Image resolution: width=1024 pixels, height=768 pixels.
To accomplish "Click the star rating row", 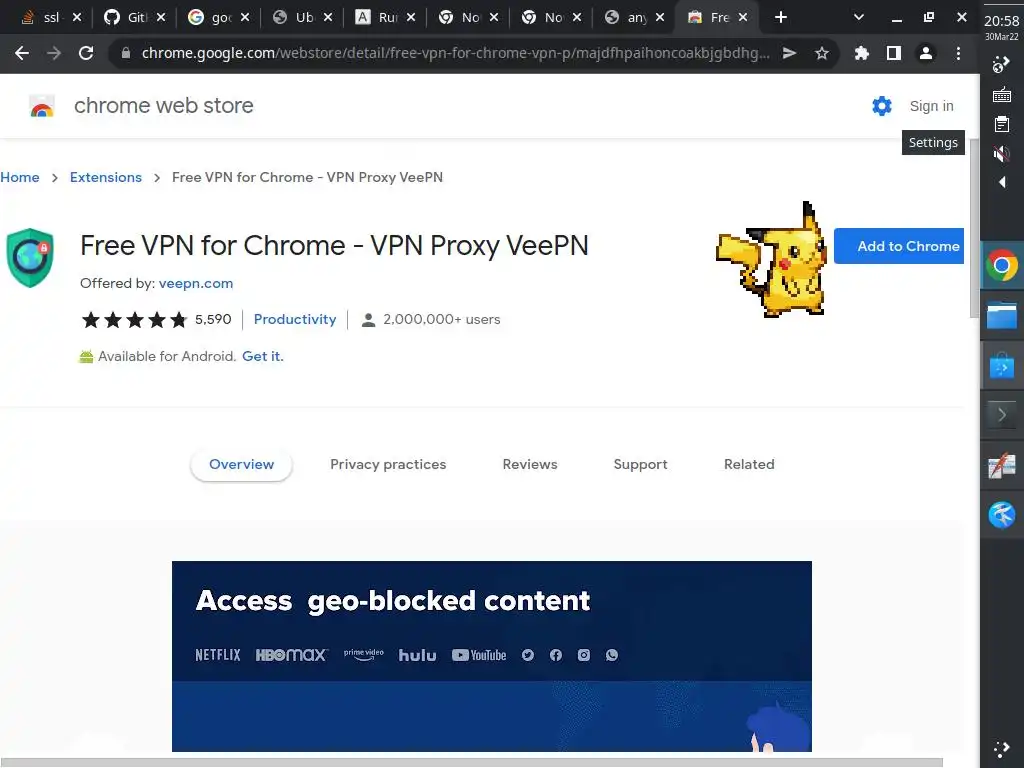I will click(x=135, y=319).
